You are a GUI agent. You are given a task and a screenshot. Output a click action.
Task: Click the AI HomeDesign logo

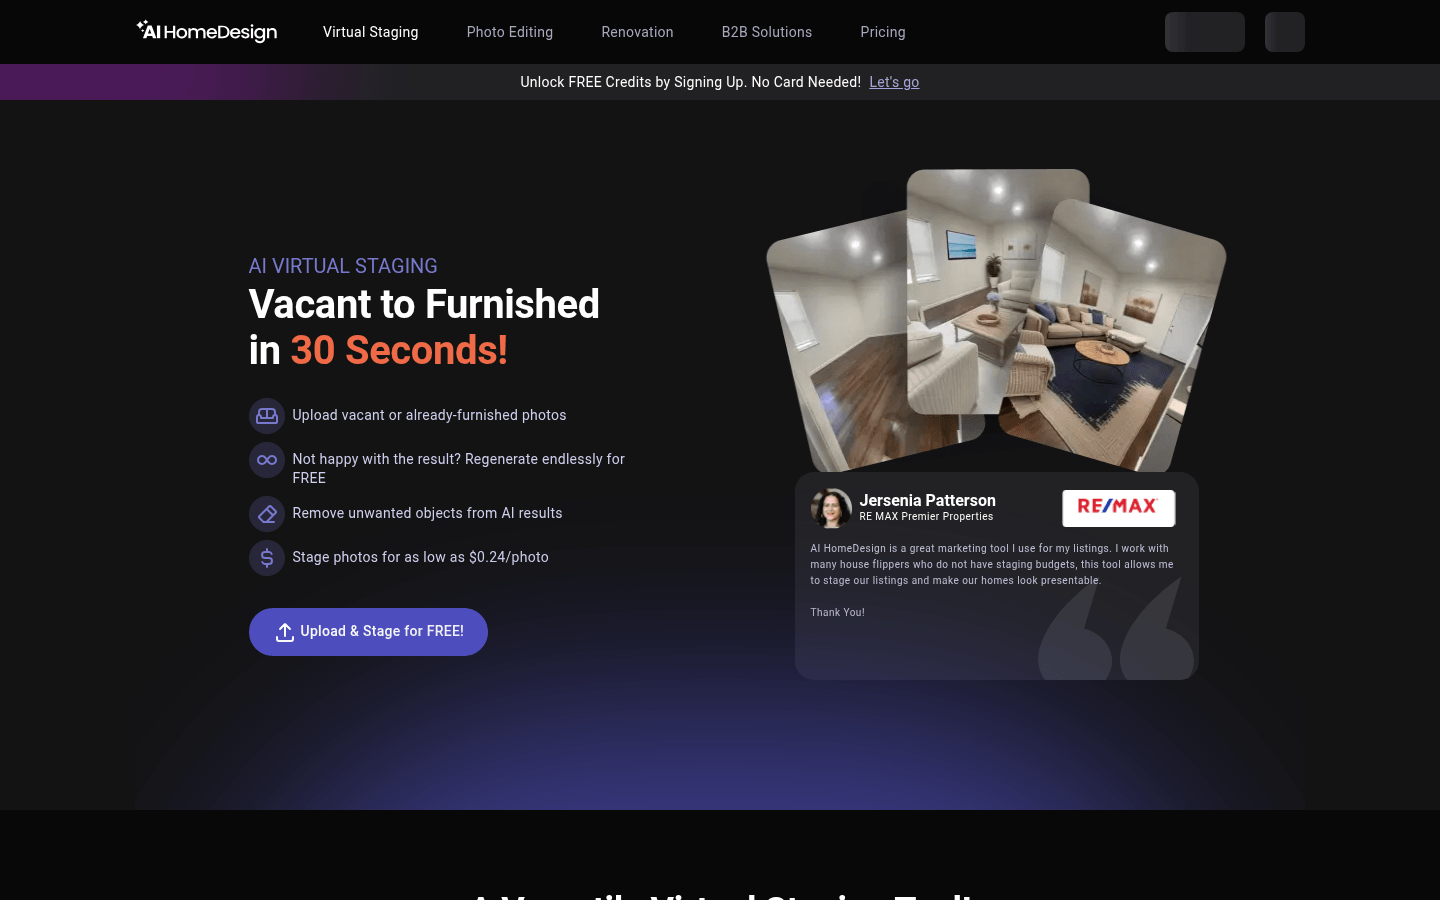click(207, 32)
